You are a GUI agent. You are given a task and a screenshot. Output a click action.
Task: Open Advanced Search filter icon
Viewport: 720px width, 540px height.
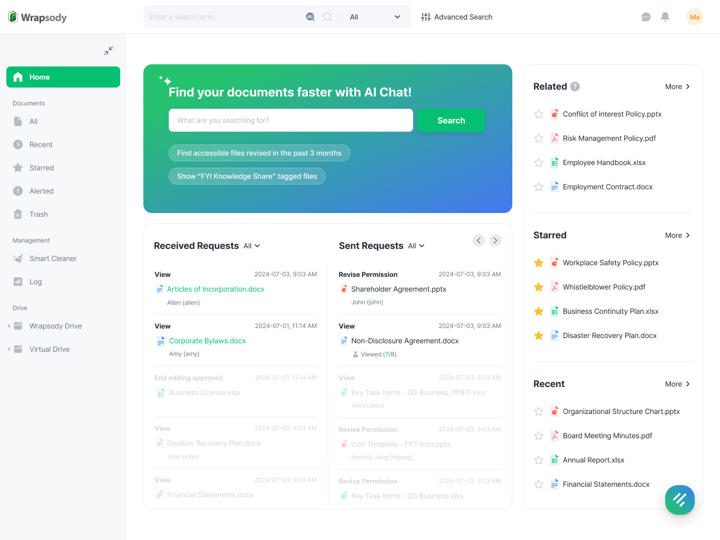tap(426, 17)
